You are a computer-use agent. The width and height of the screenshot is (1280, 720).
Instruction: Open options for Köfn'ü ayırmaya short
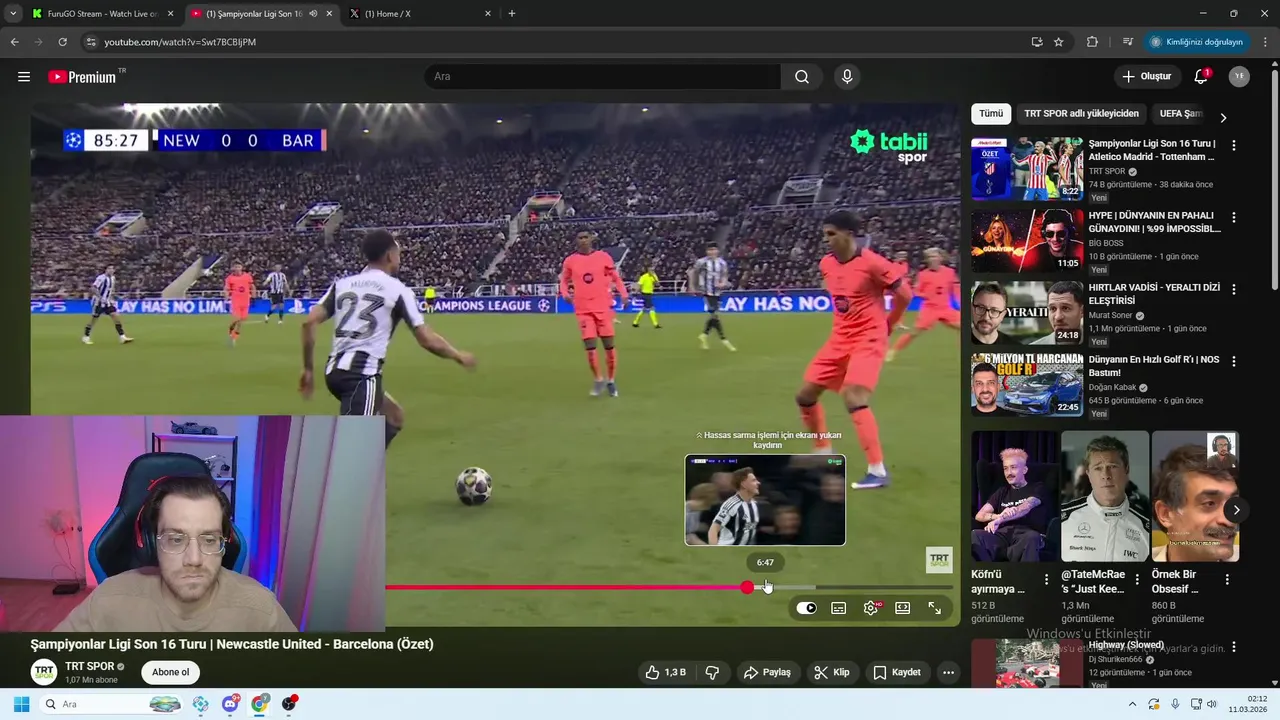tap(1047, 579)
